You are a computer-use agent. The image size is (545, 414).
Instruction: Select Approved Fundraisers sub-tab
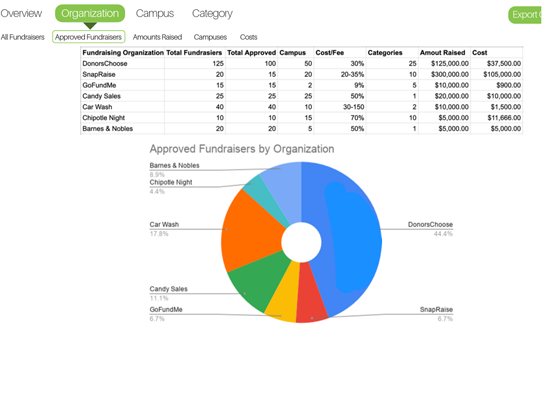(89, 37)
